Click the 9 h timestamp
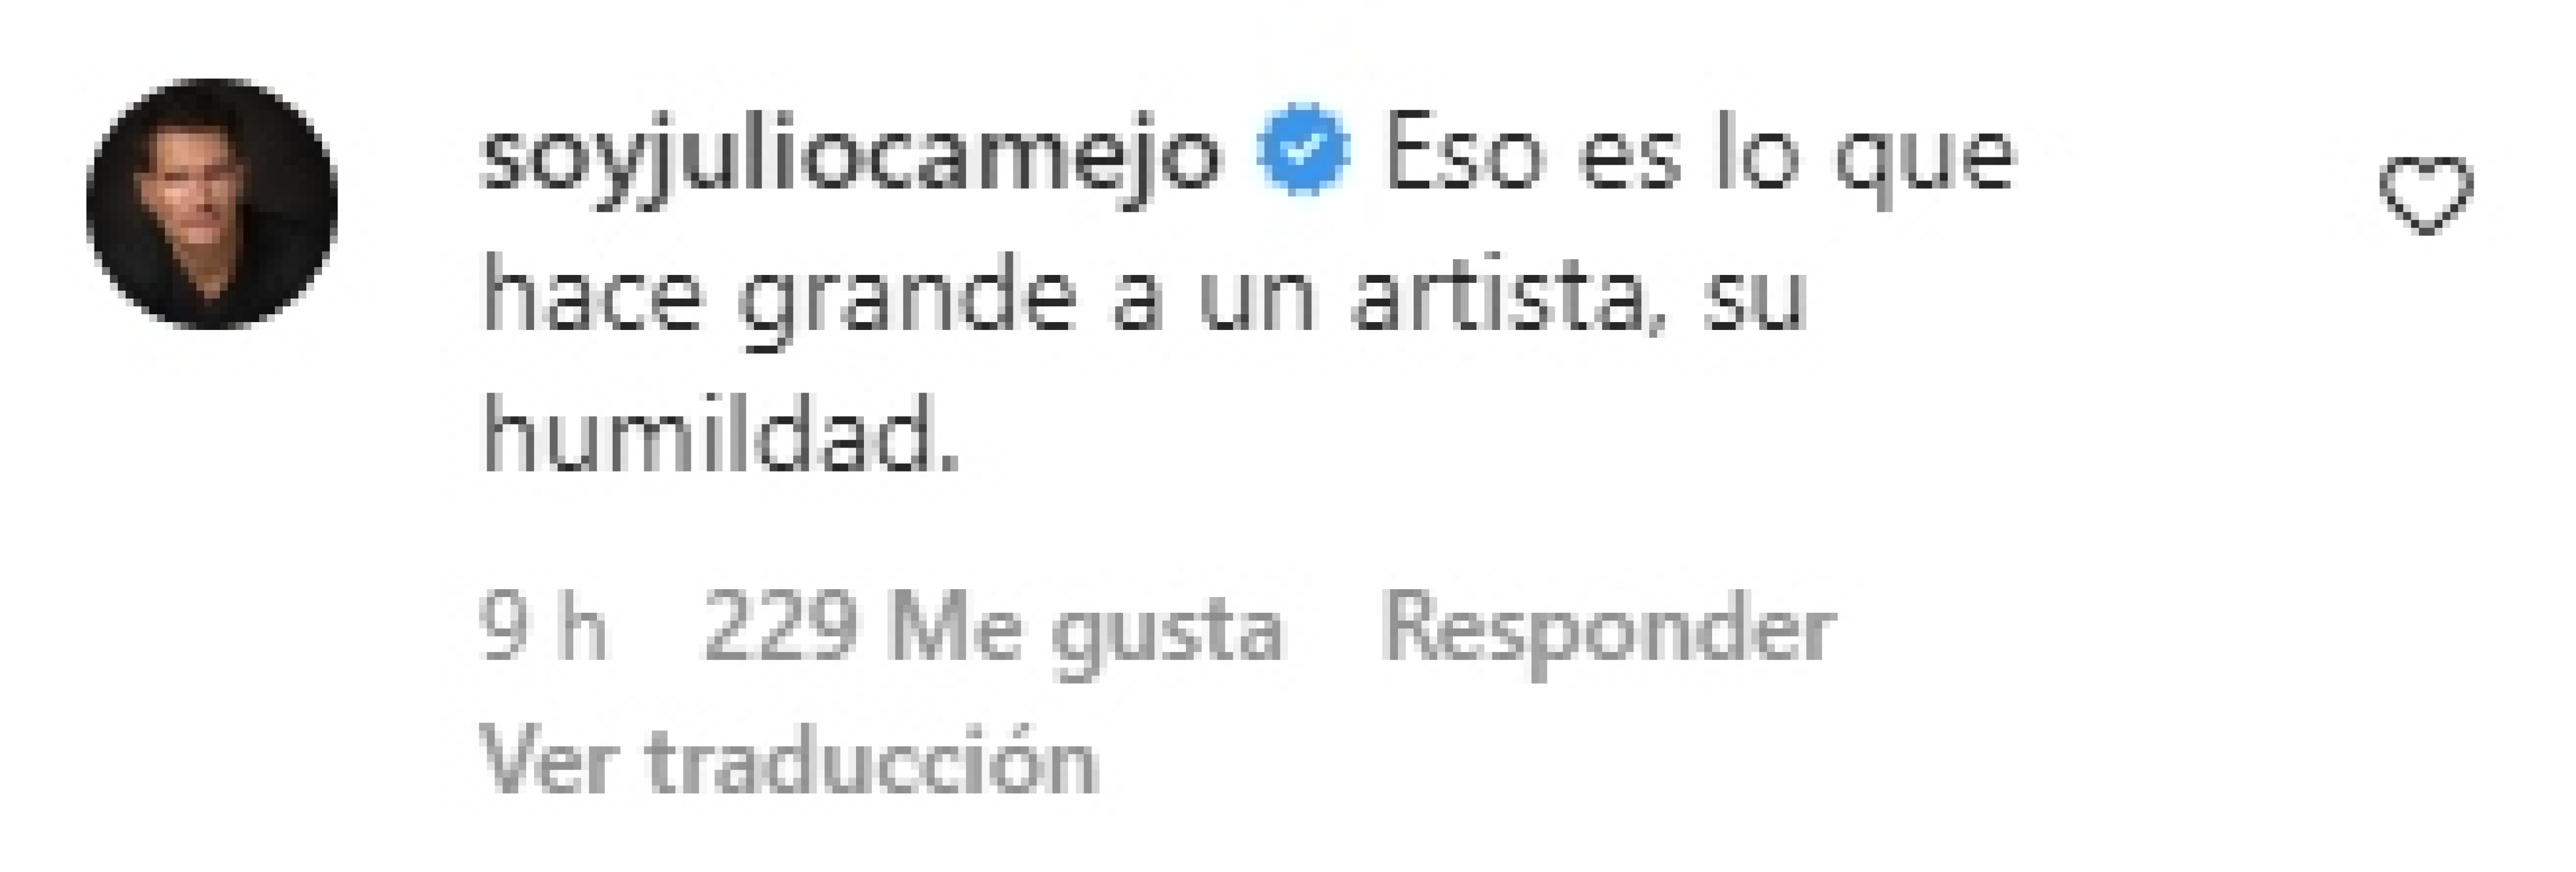The width and height of the screenshot is (2576, 872). [544, 628]
